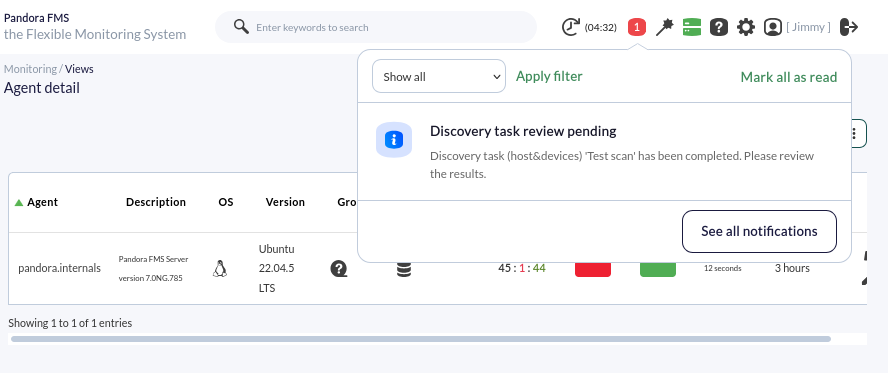The width and height of the screenshot is (888, 373).
Task: Click the Linux penguin OS icon
Action: [220, 268]
